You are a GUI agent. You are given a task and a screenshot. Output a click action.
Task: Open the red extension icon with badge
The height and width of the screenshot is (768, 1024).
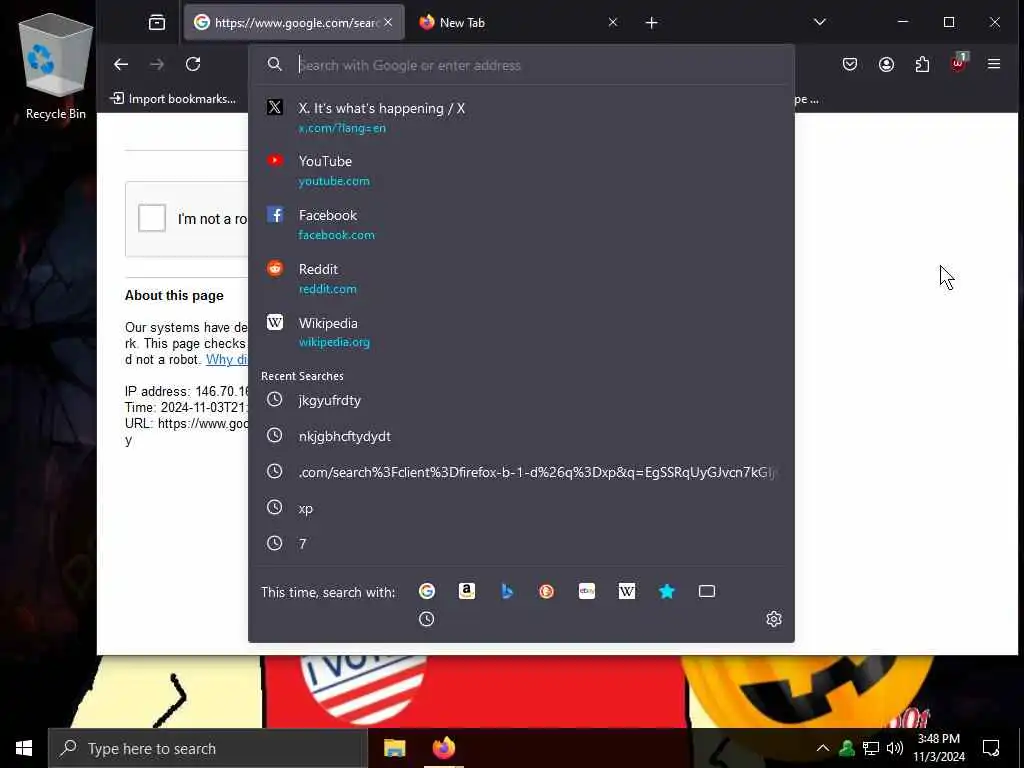pos(958,63)
